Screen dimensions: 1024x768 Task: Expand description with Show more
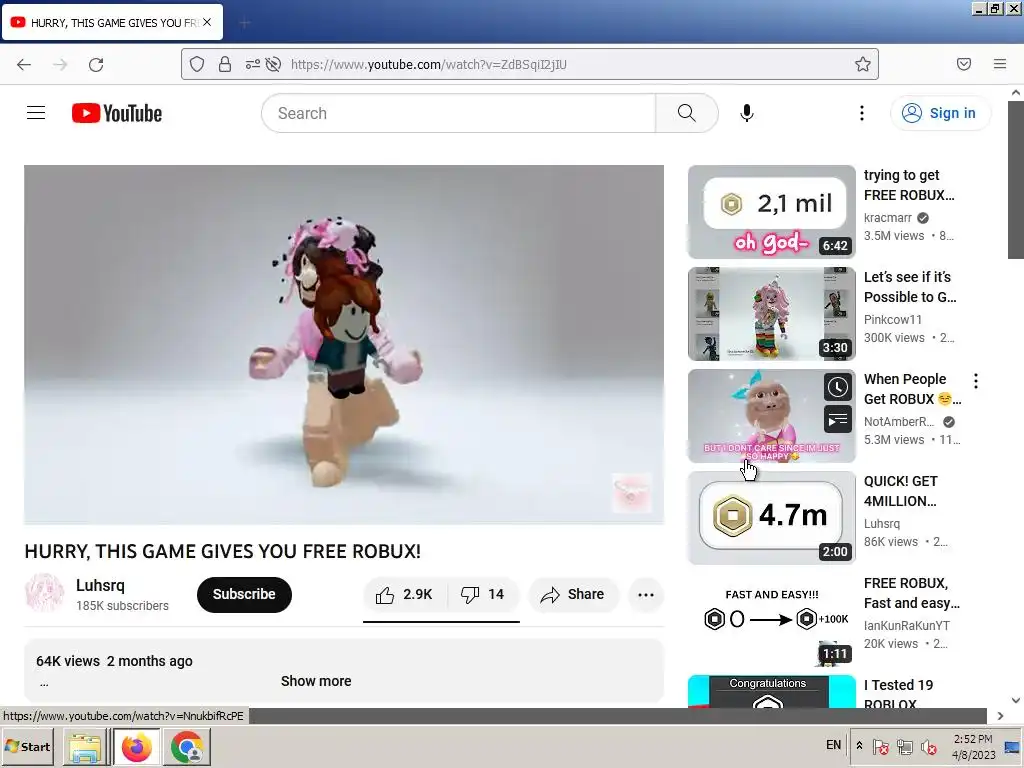point(316,680)
